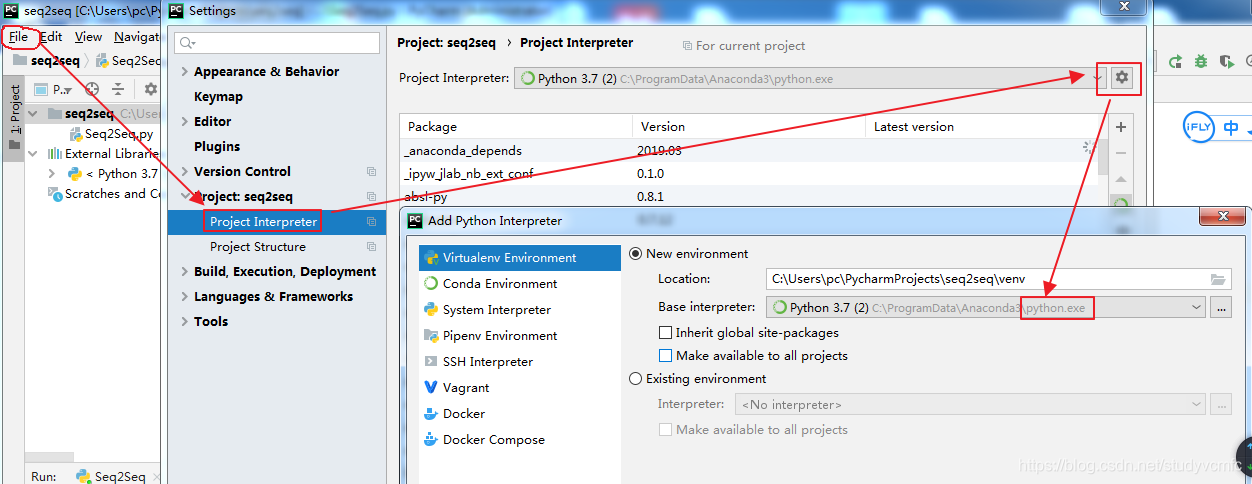Click the minus icon to uninstall package
The width and height of the screenshot is (1252, 484).
(1121, 153)
